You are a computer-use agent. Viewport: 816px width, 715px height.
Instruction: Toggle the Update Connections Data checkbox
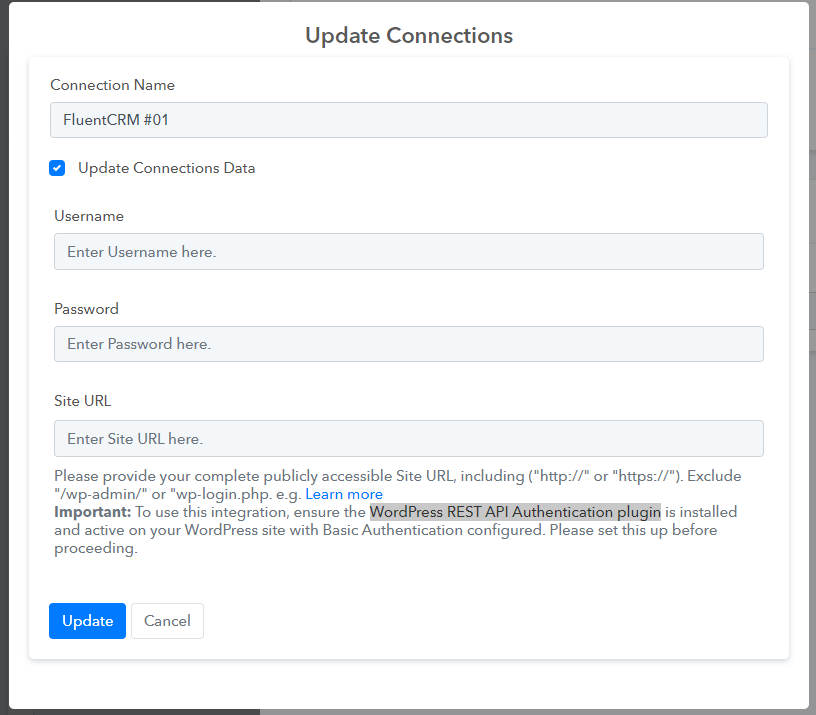click(57, 168)
